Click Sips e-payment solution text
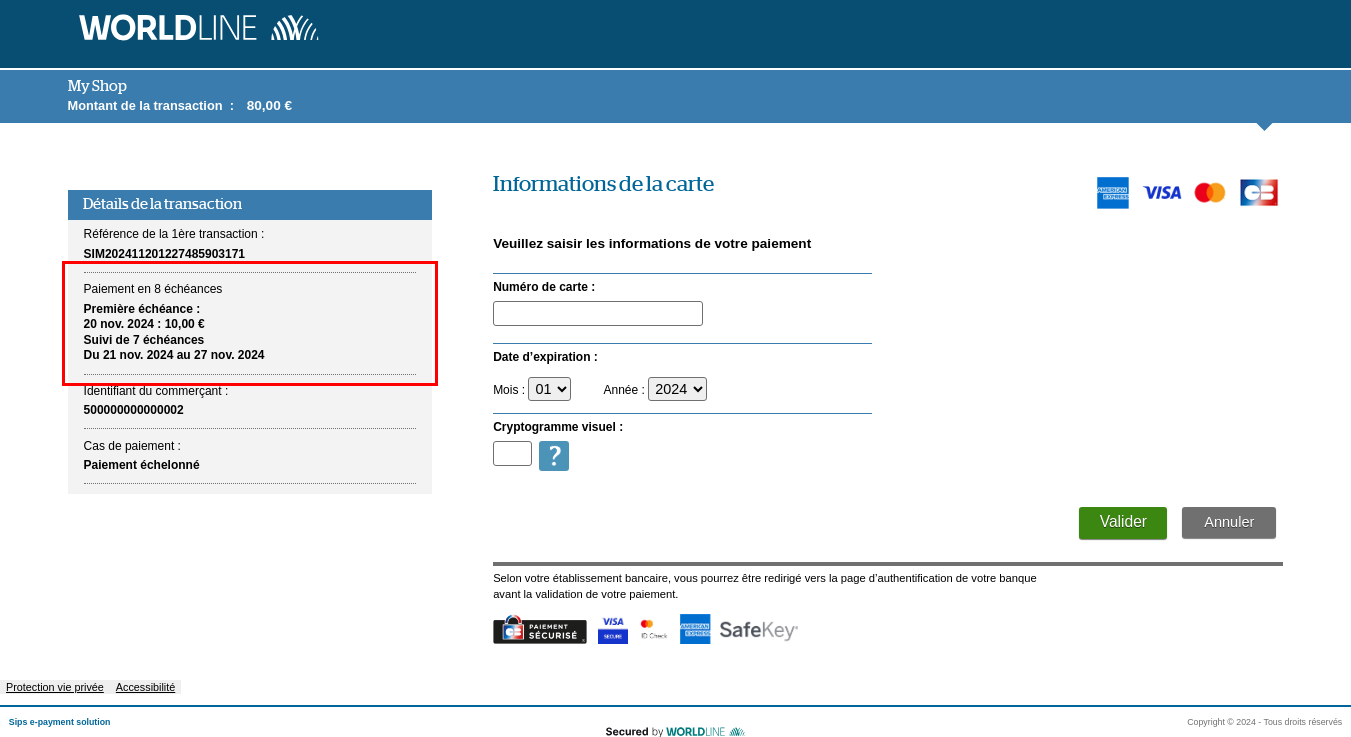1351x737 pixels. pyautogui.click(x=60, y=722)
